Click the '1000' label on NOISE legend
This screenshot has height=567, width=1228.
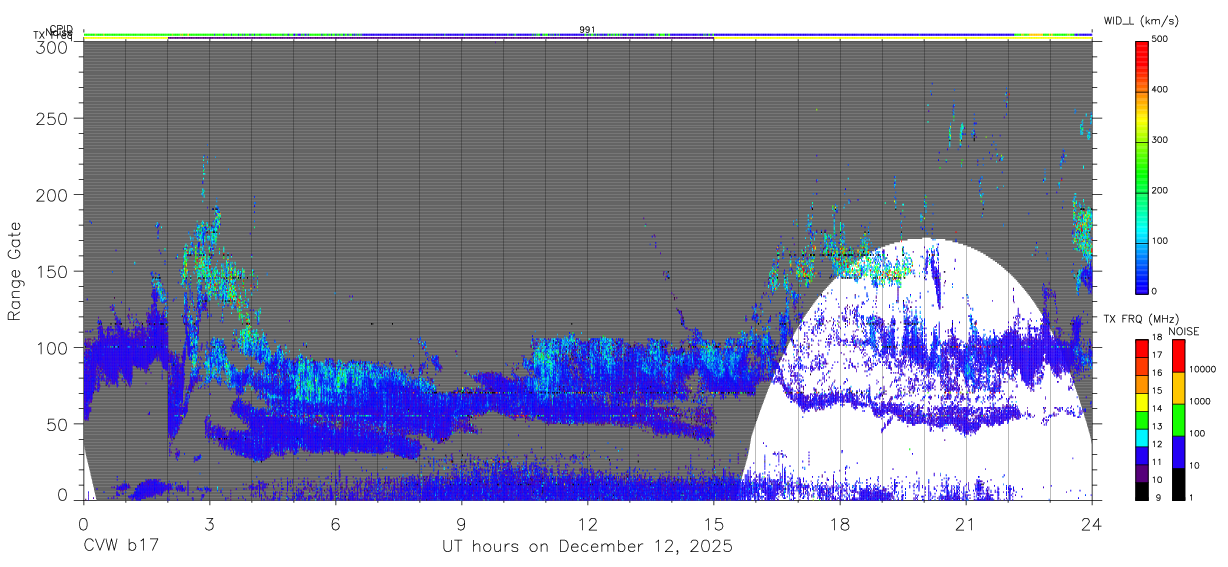pyautogui.click(x=1199, y=402)
